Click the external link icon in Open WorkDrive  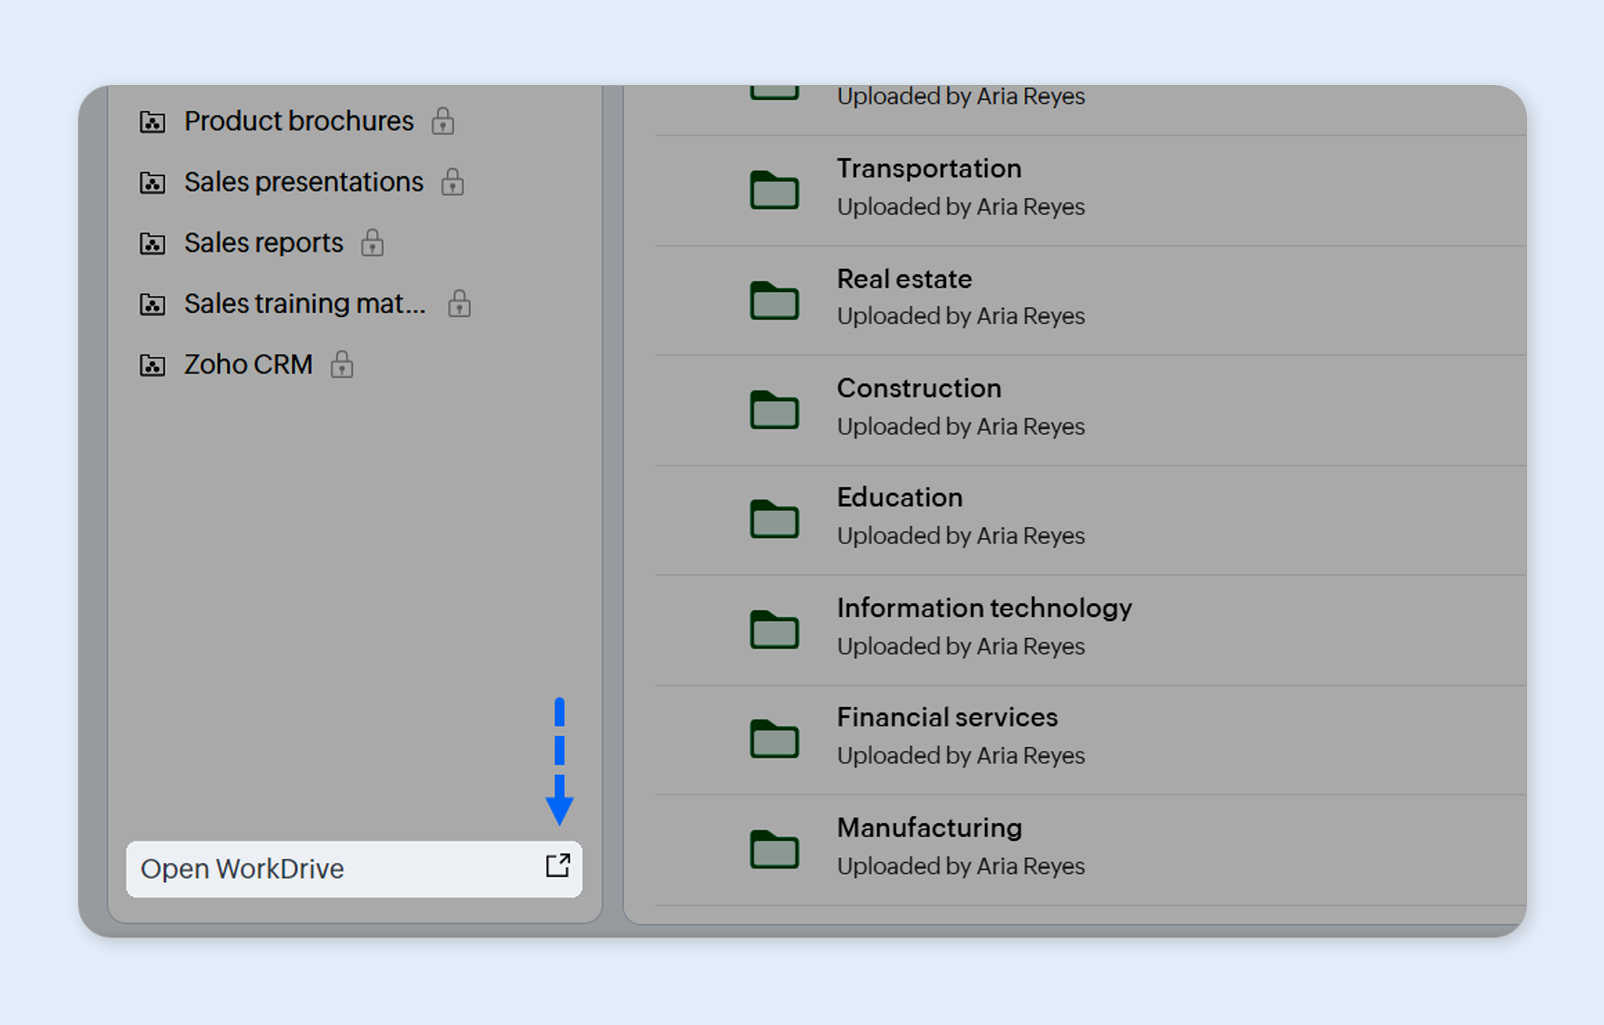pos(557,866)
